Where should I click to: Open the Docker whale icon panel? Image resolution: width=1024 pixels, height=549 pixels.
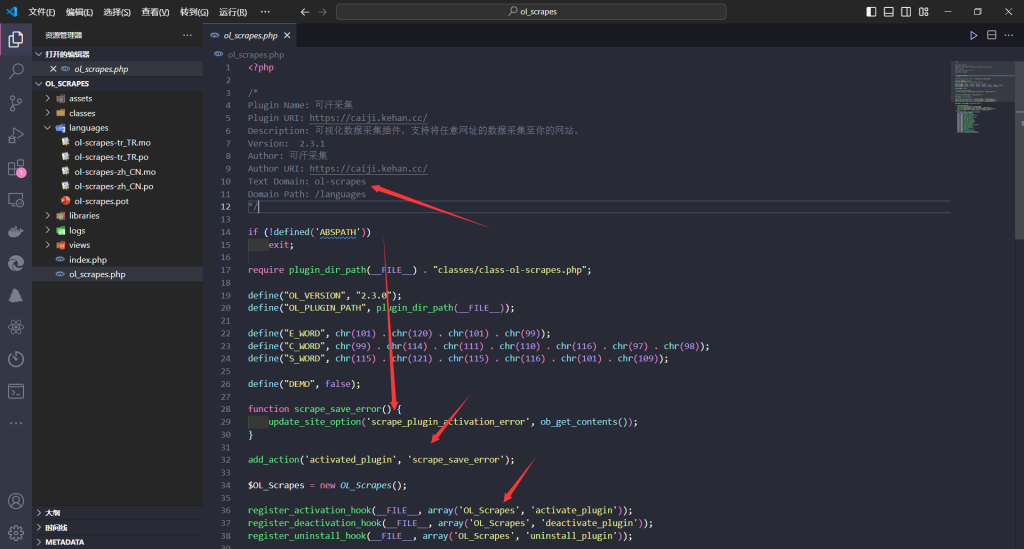point(16,231)
